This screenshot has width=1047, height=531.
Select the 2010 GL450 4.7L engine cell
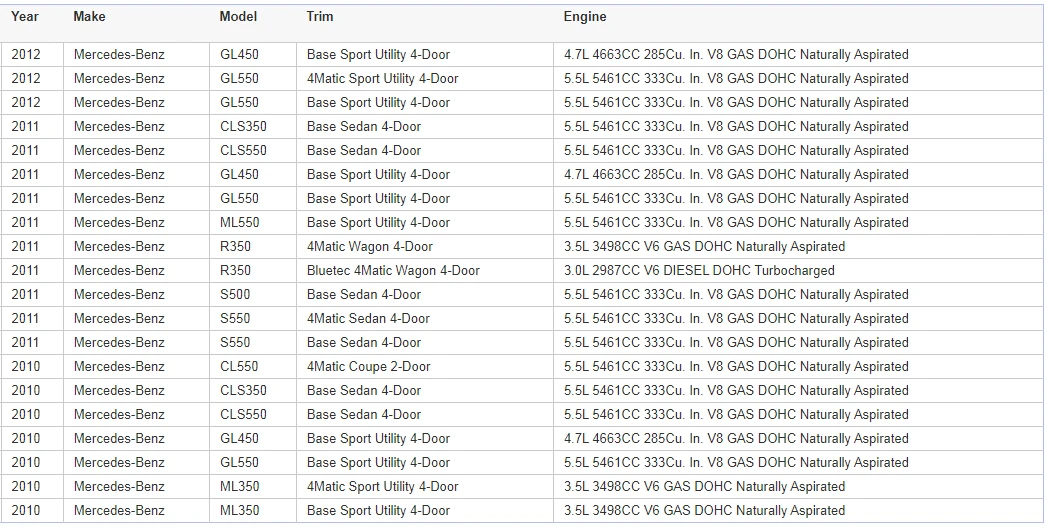pos(799,439)
